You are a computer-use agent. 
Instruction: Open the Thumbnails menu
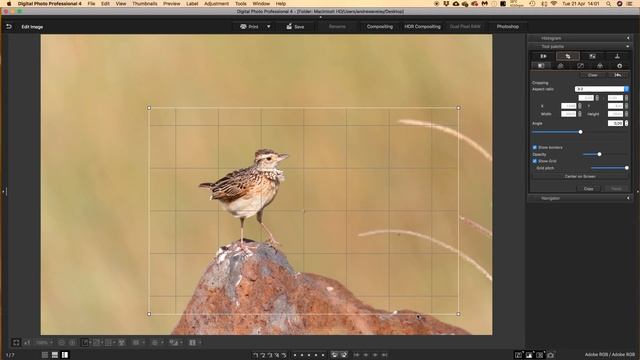coord(144,3)
